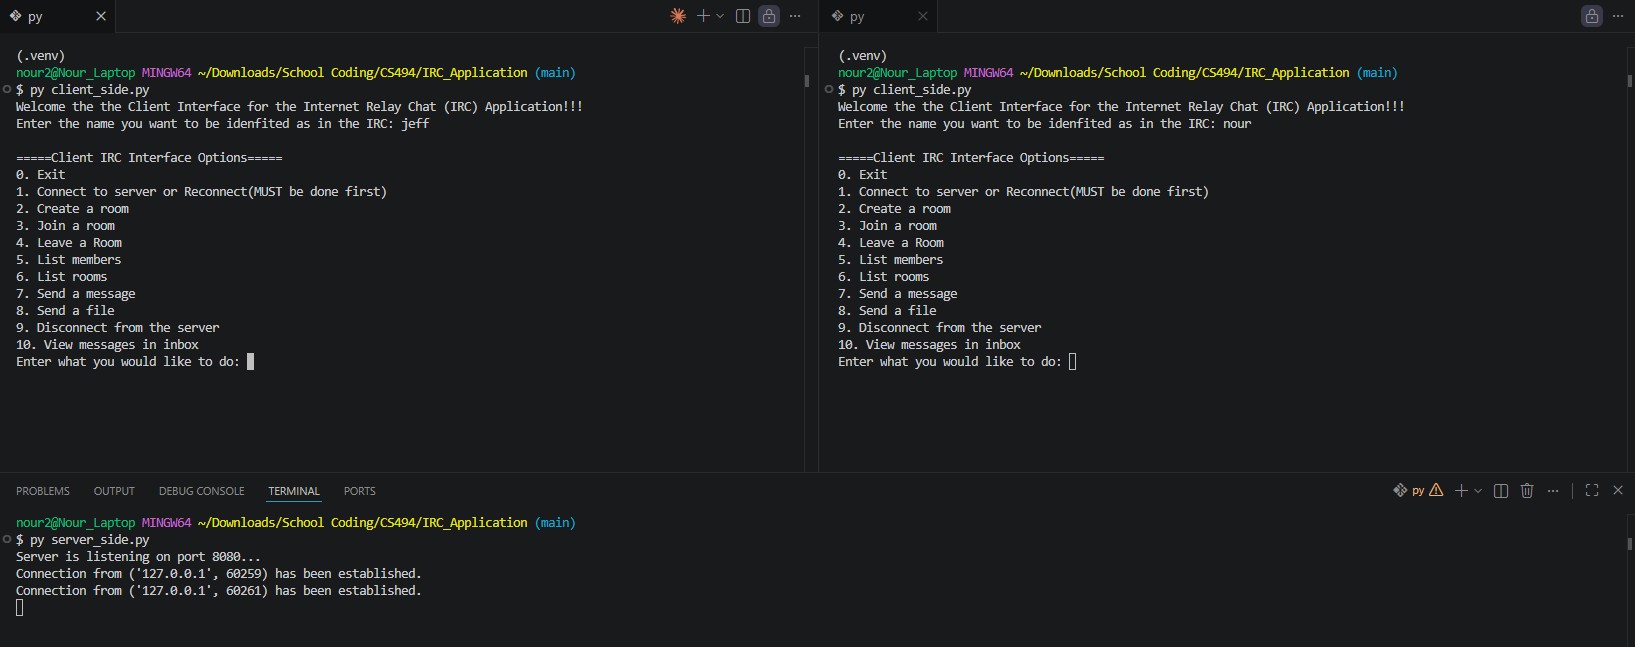Viewport: 1635px width, 647px height.
Task: Click '(main)' branch label in bottom terminal
Action: 555,523
